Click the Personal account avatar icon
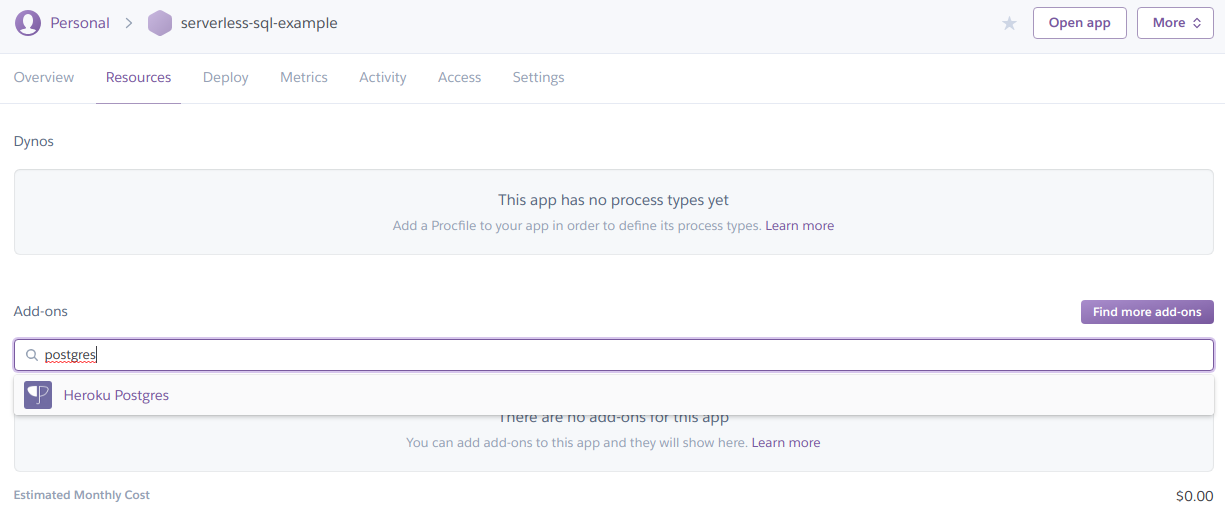Image resolution: width=1225 pixels, height=513 pixels. [x=28, y=23]
